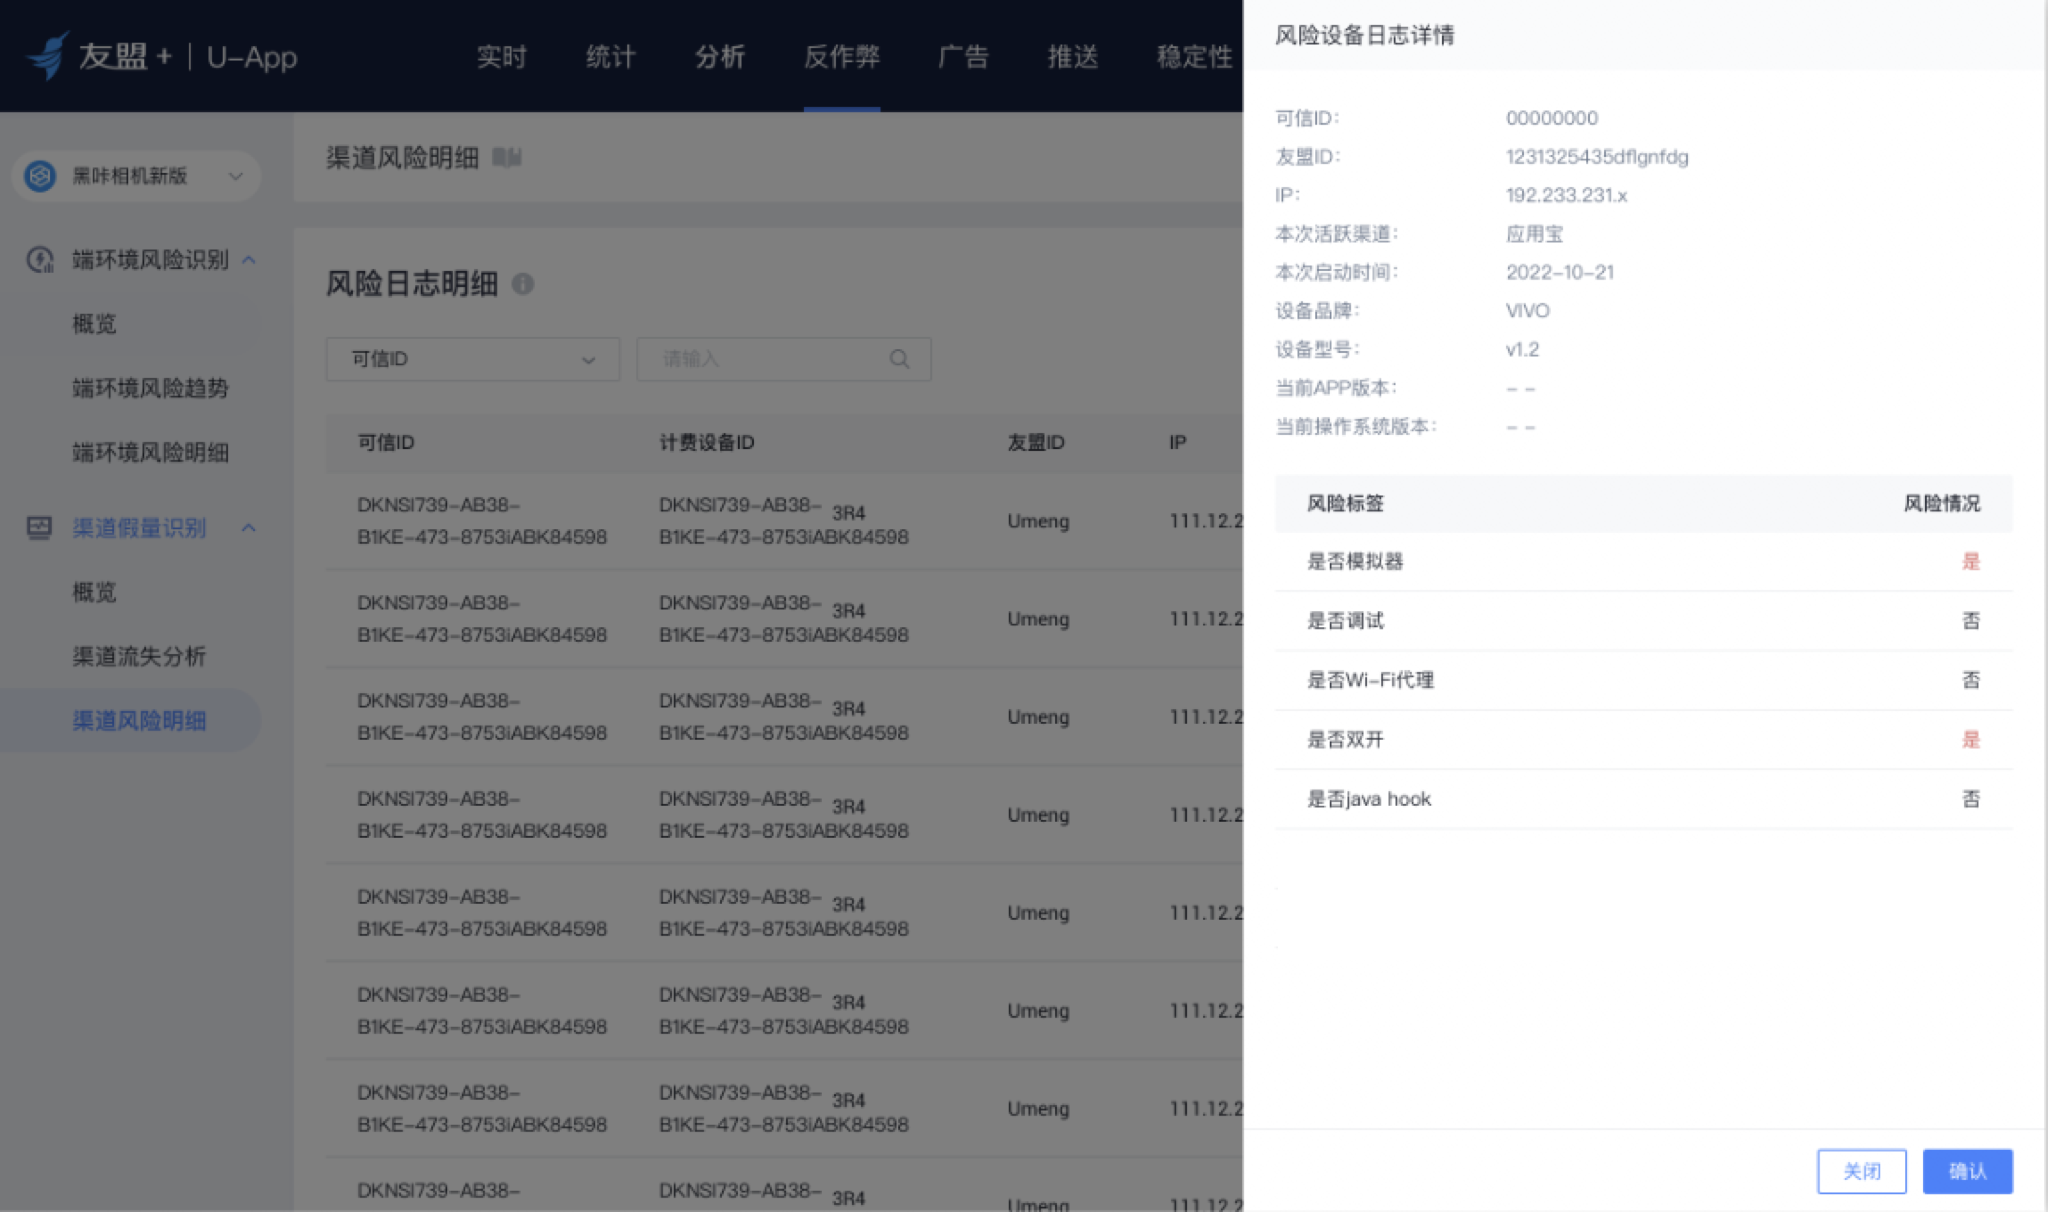Click the 风险设备日志详情 panel title
Viewport: 2048px width, 1212px height.
coord(1364,35)
